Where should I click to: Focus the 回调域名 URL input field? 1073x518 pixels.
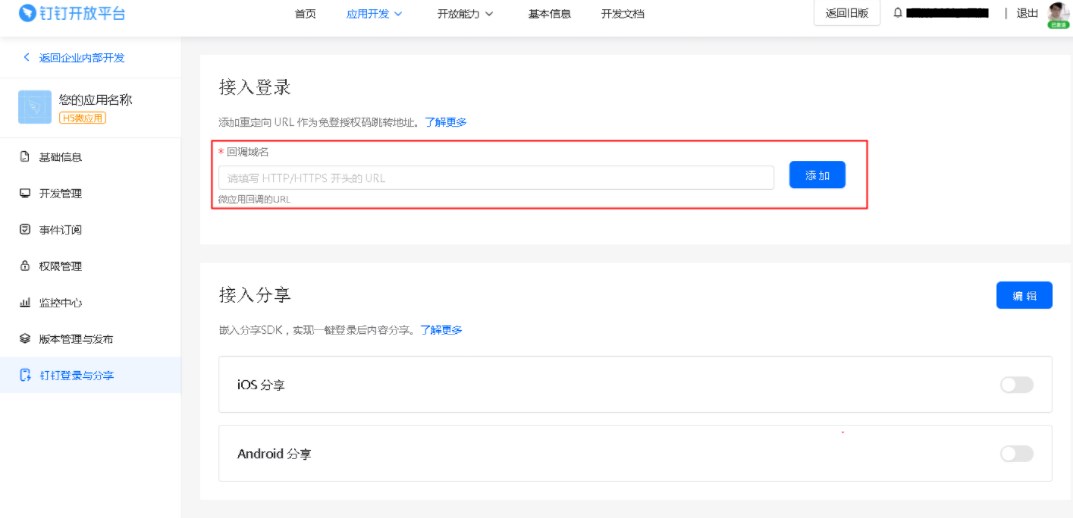click(496, 178)
